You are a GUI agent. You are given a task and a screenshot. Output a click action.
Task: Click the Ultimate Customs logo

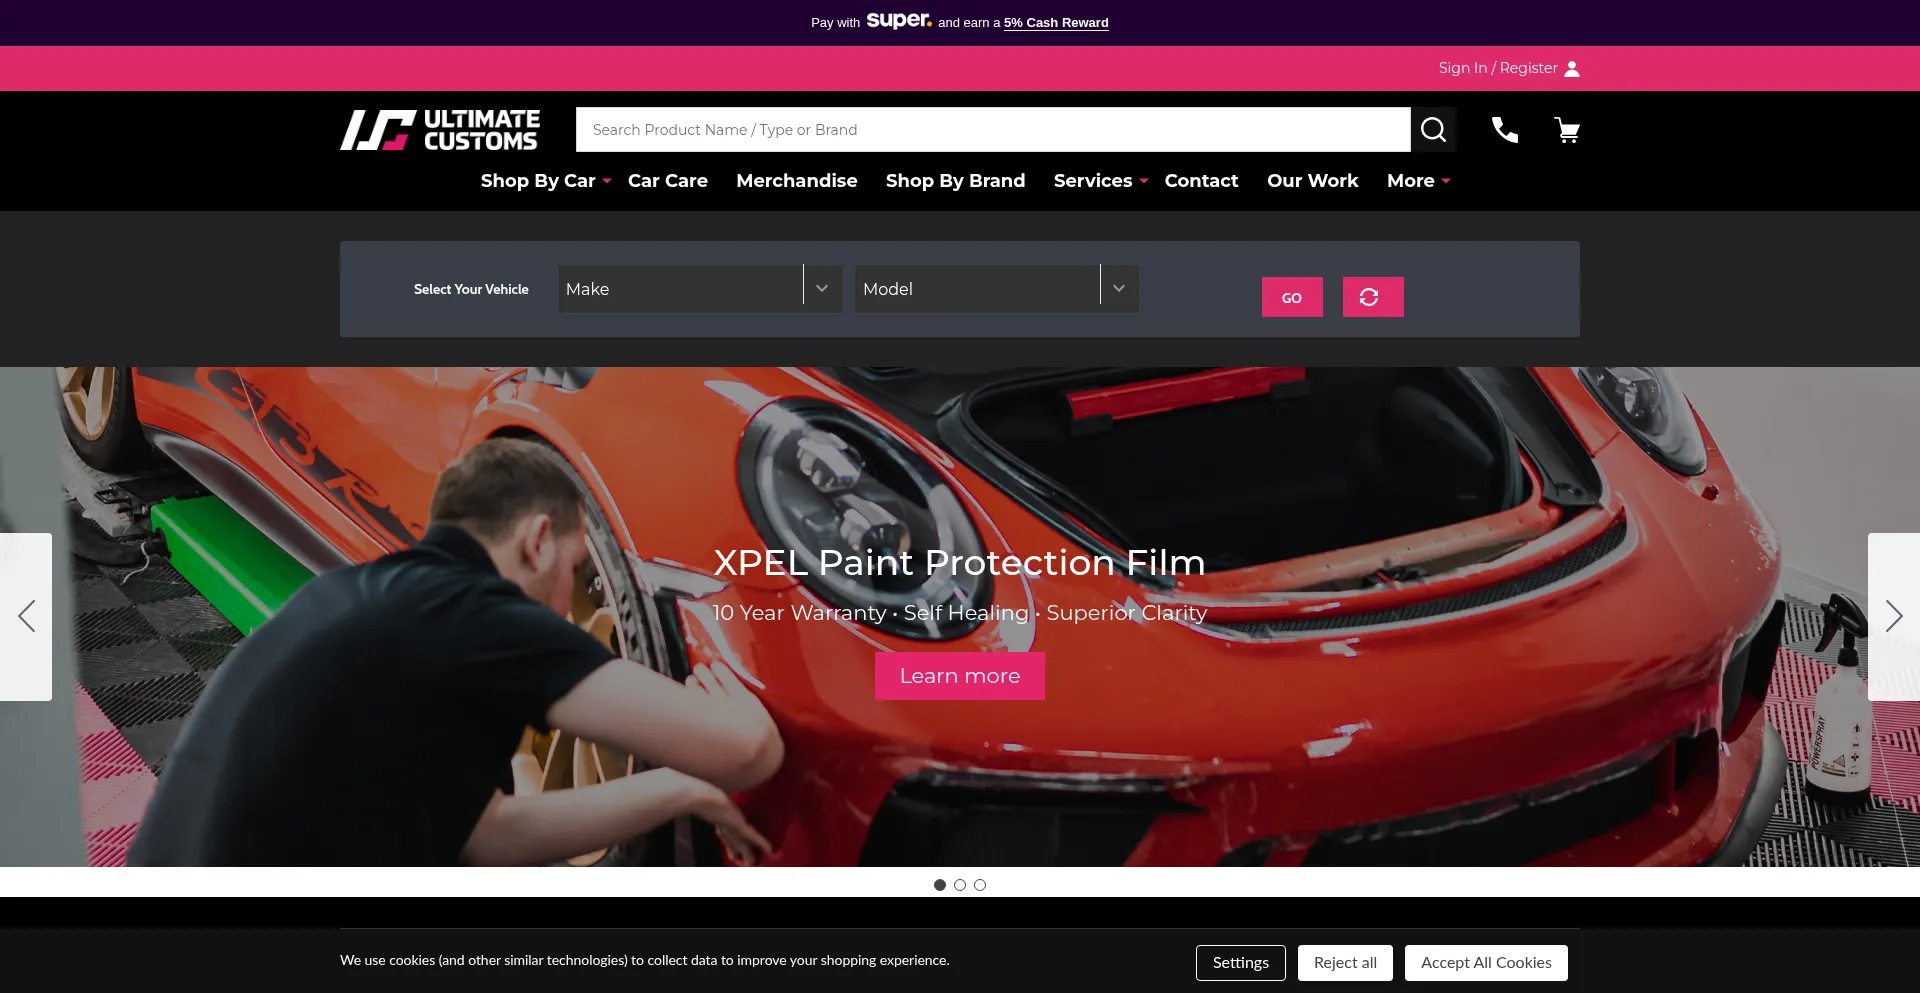point(440,130)
